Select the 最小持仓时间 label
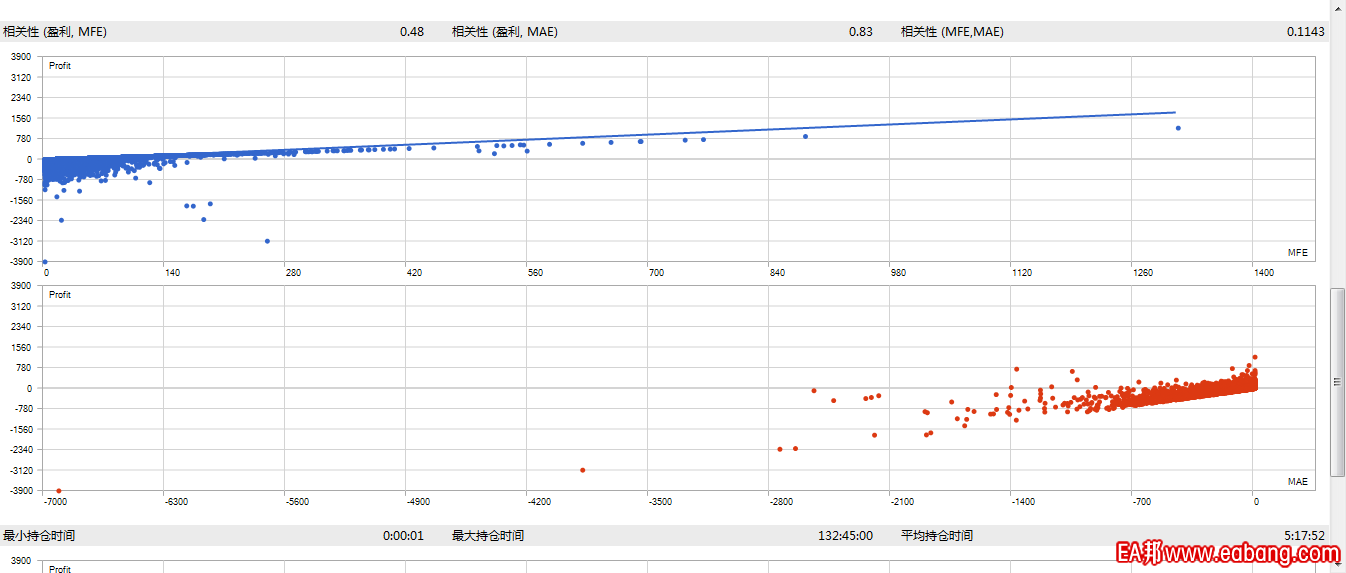Screen dimensions: 1346x573 click(39, 536)
